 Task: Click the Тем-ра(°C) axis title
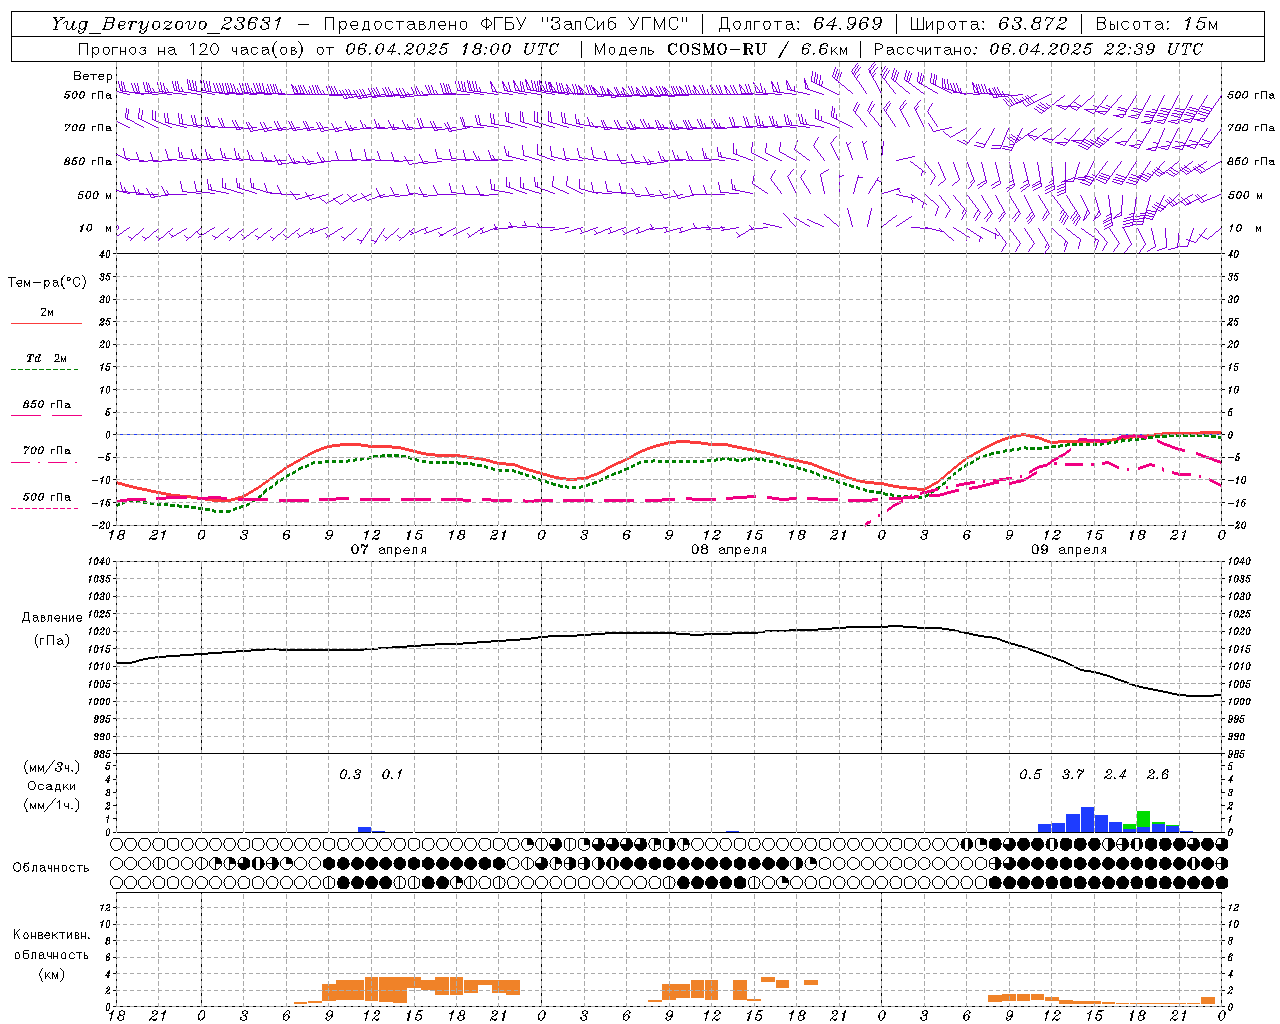pyautogui.click(x=47, y=283)
